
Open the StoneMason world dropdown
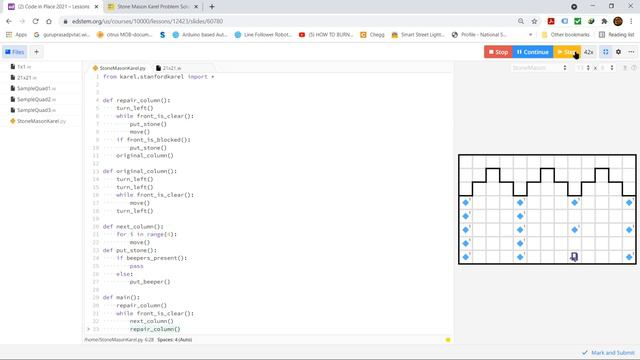[x=539, y=68]
